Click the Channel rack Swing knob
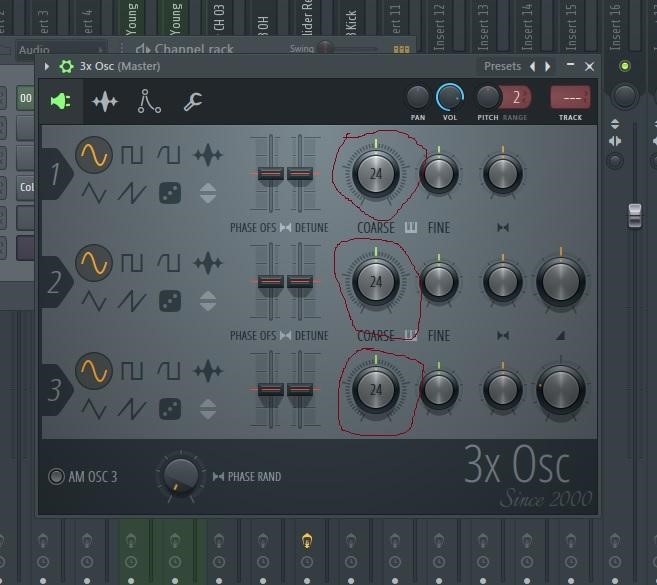Viewport: 657px width, 585px height. tap(325, 47)
